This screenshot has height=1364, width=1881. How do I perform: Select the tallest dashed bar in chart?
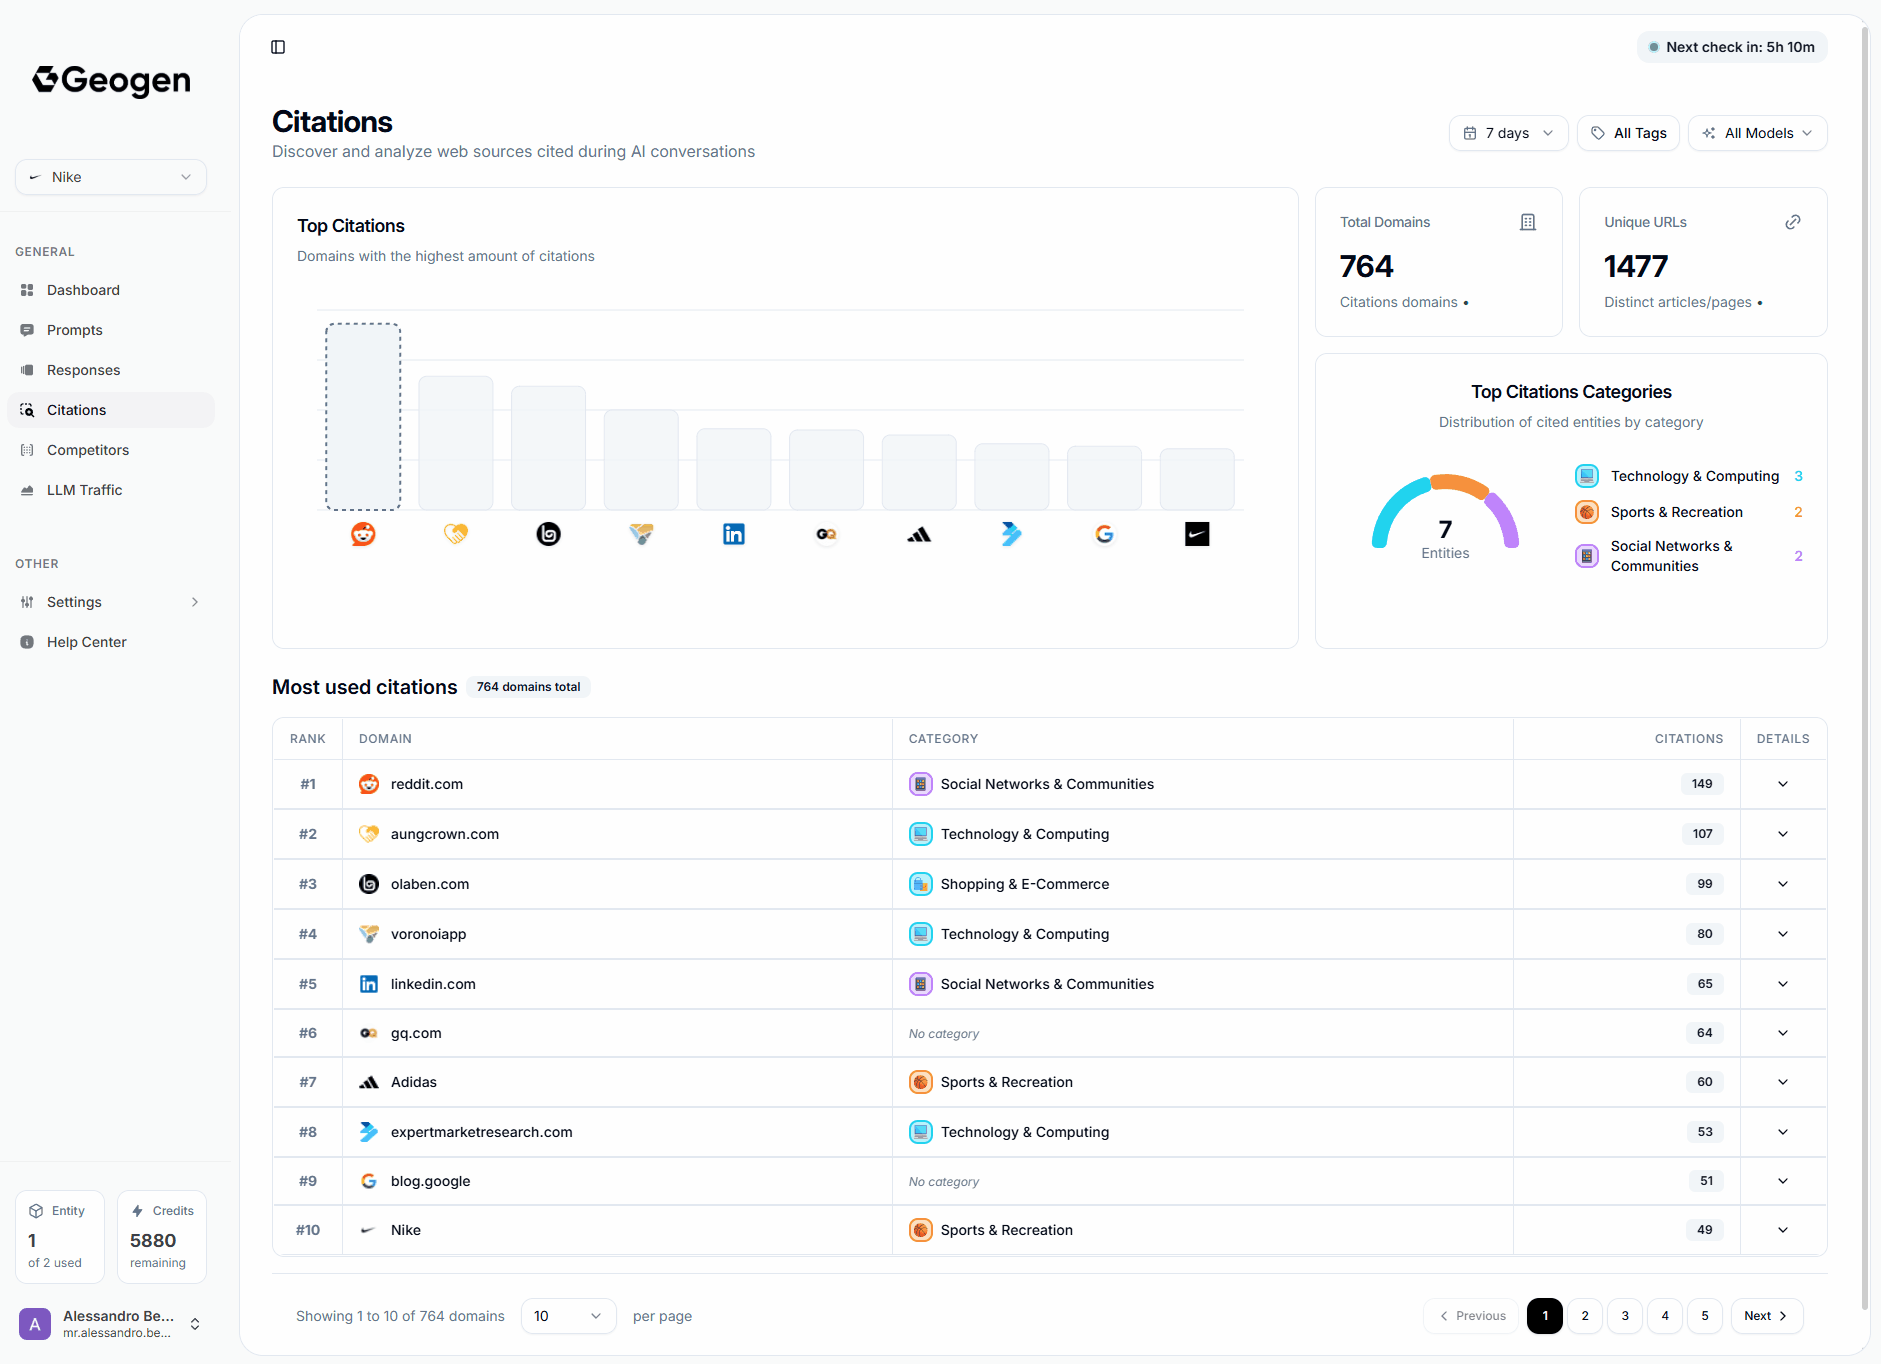(x=363, y=416)
